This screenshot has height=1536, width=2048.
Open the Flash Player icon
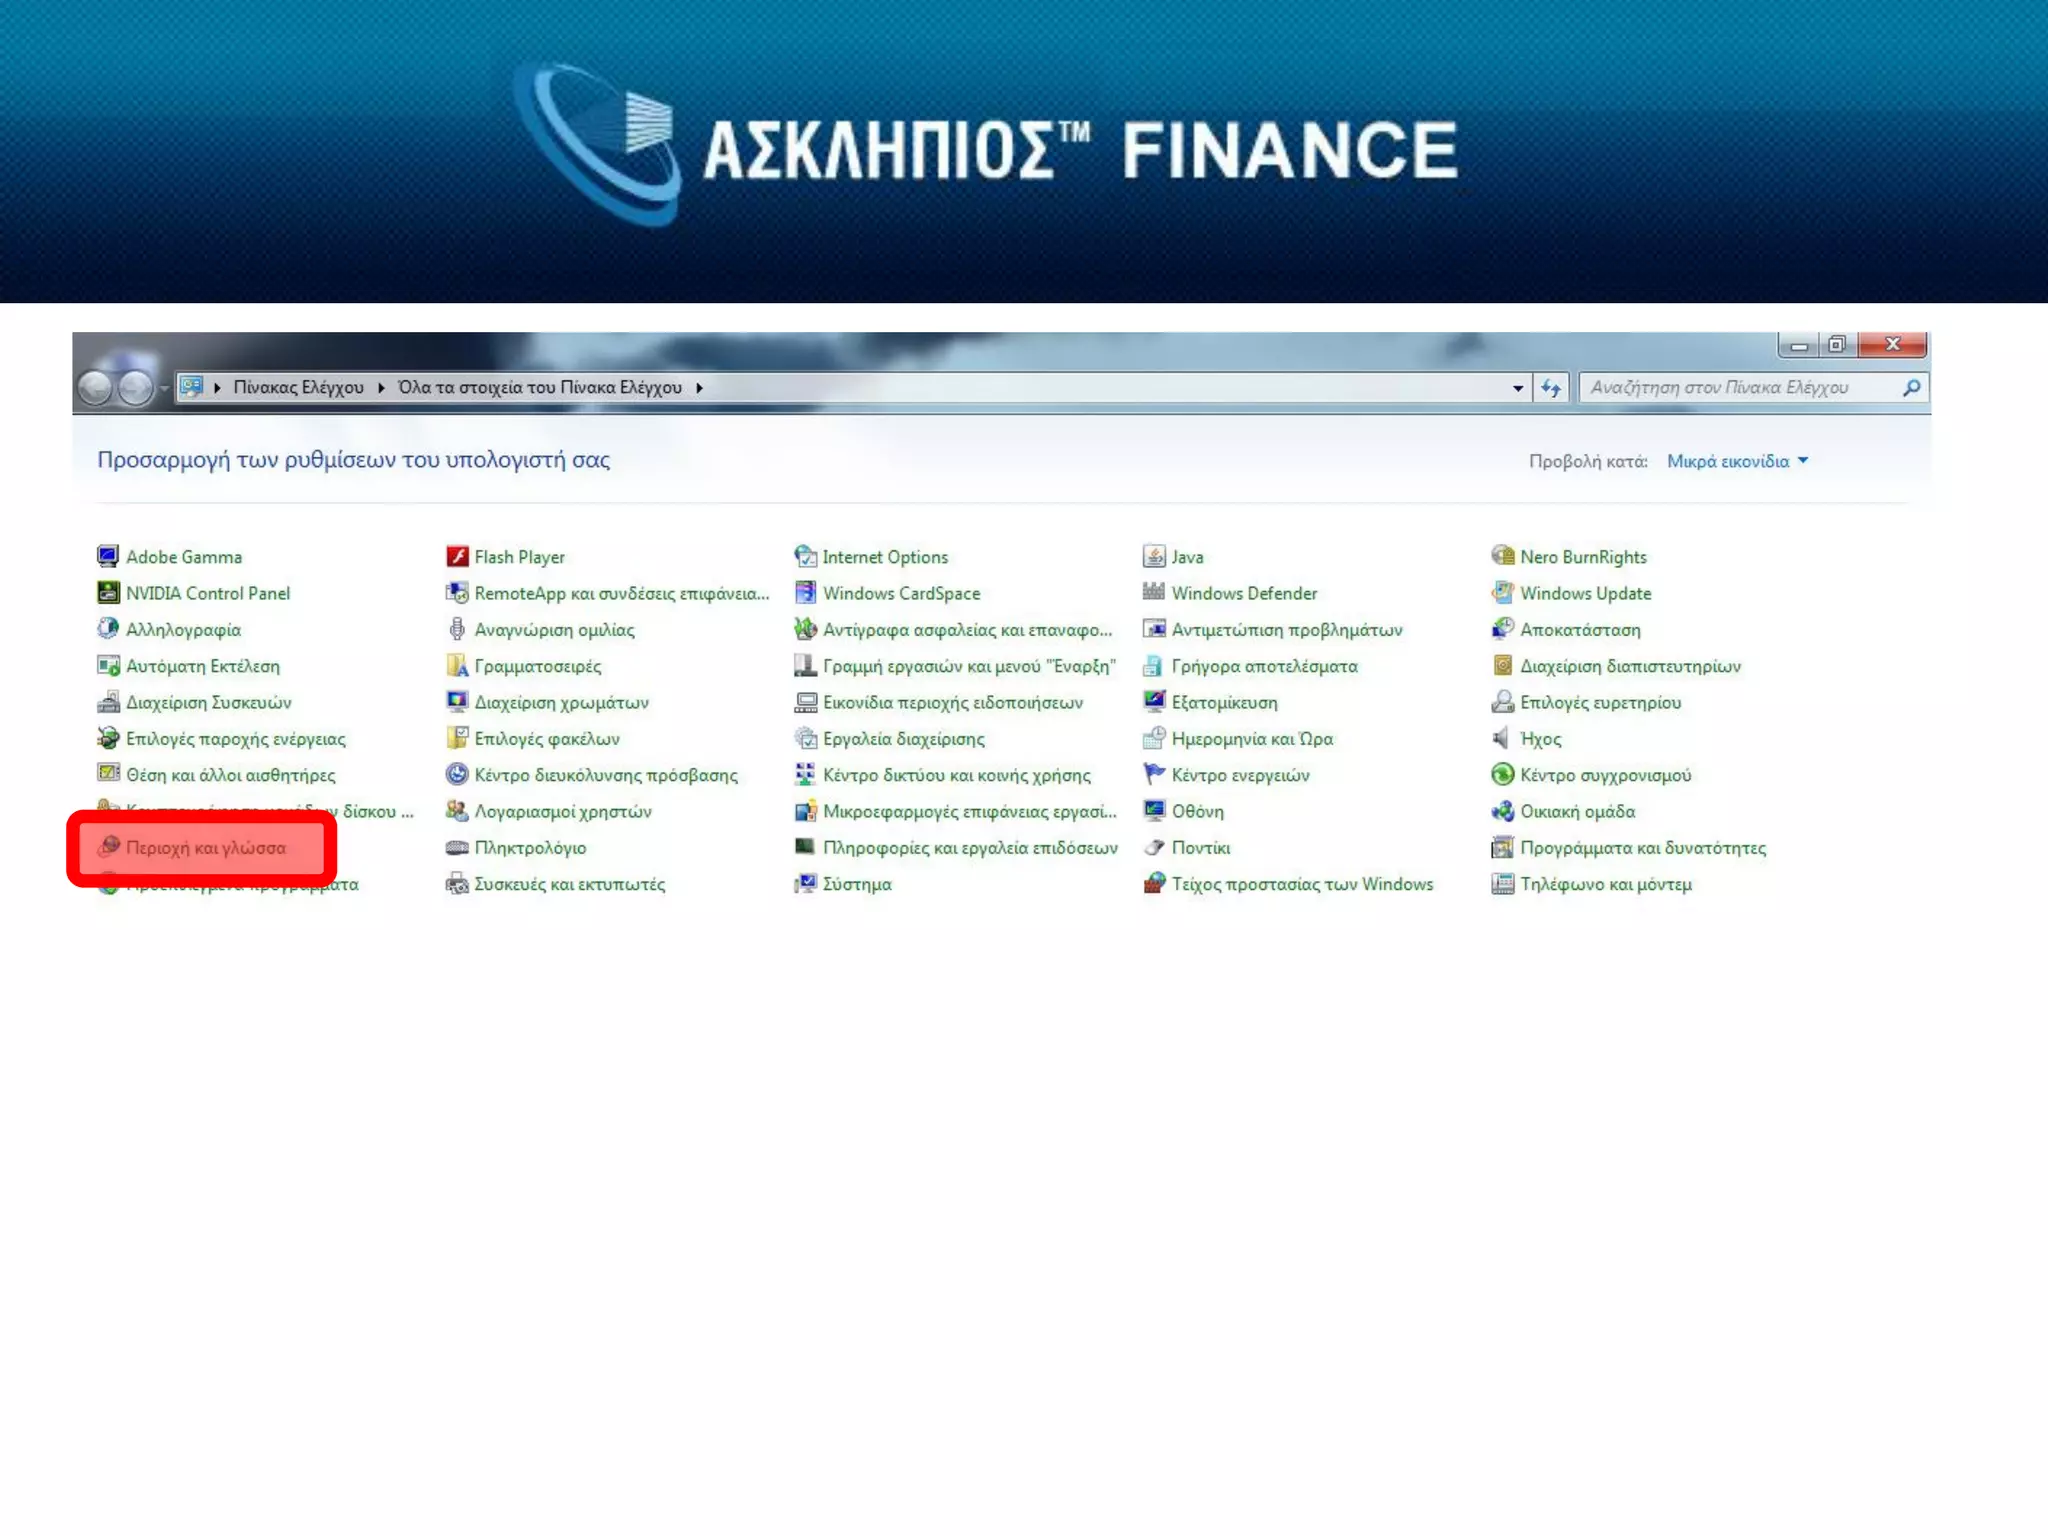coord(457,557)
